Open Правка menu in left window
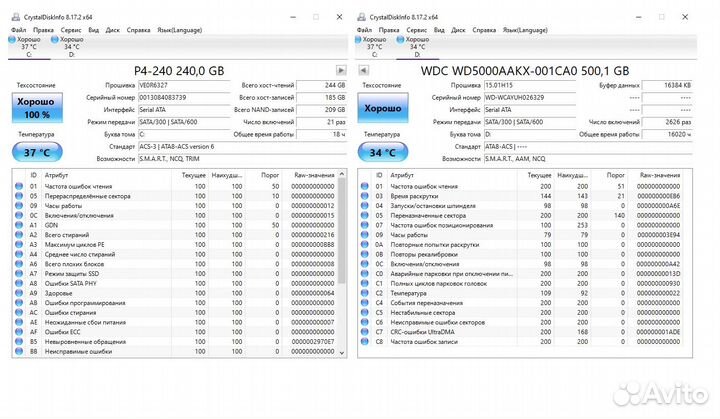720x419 pixels. 43,30
